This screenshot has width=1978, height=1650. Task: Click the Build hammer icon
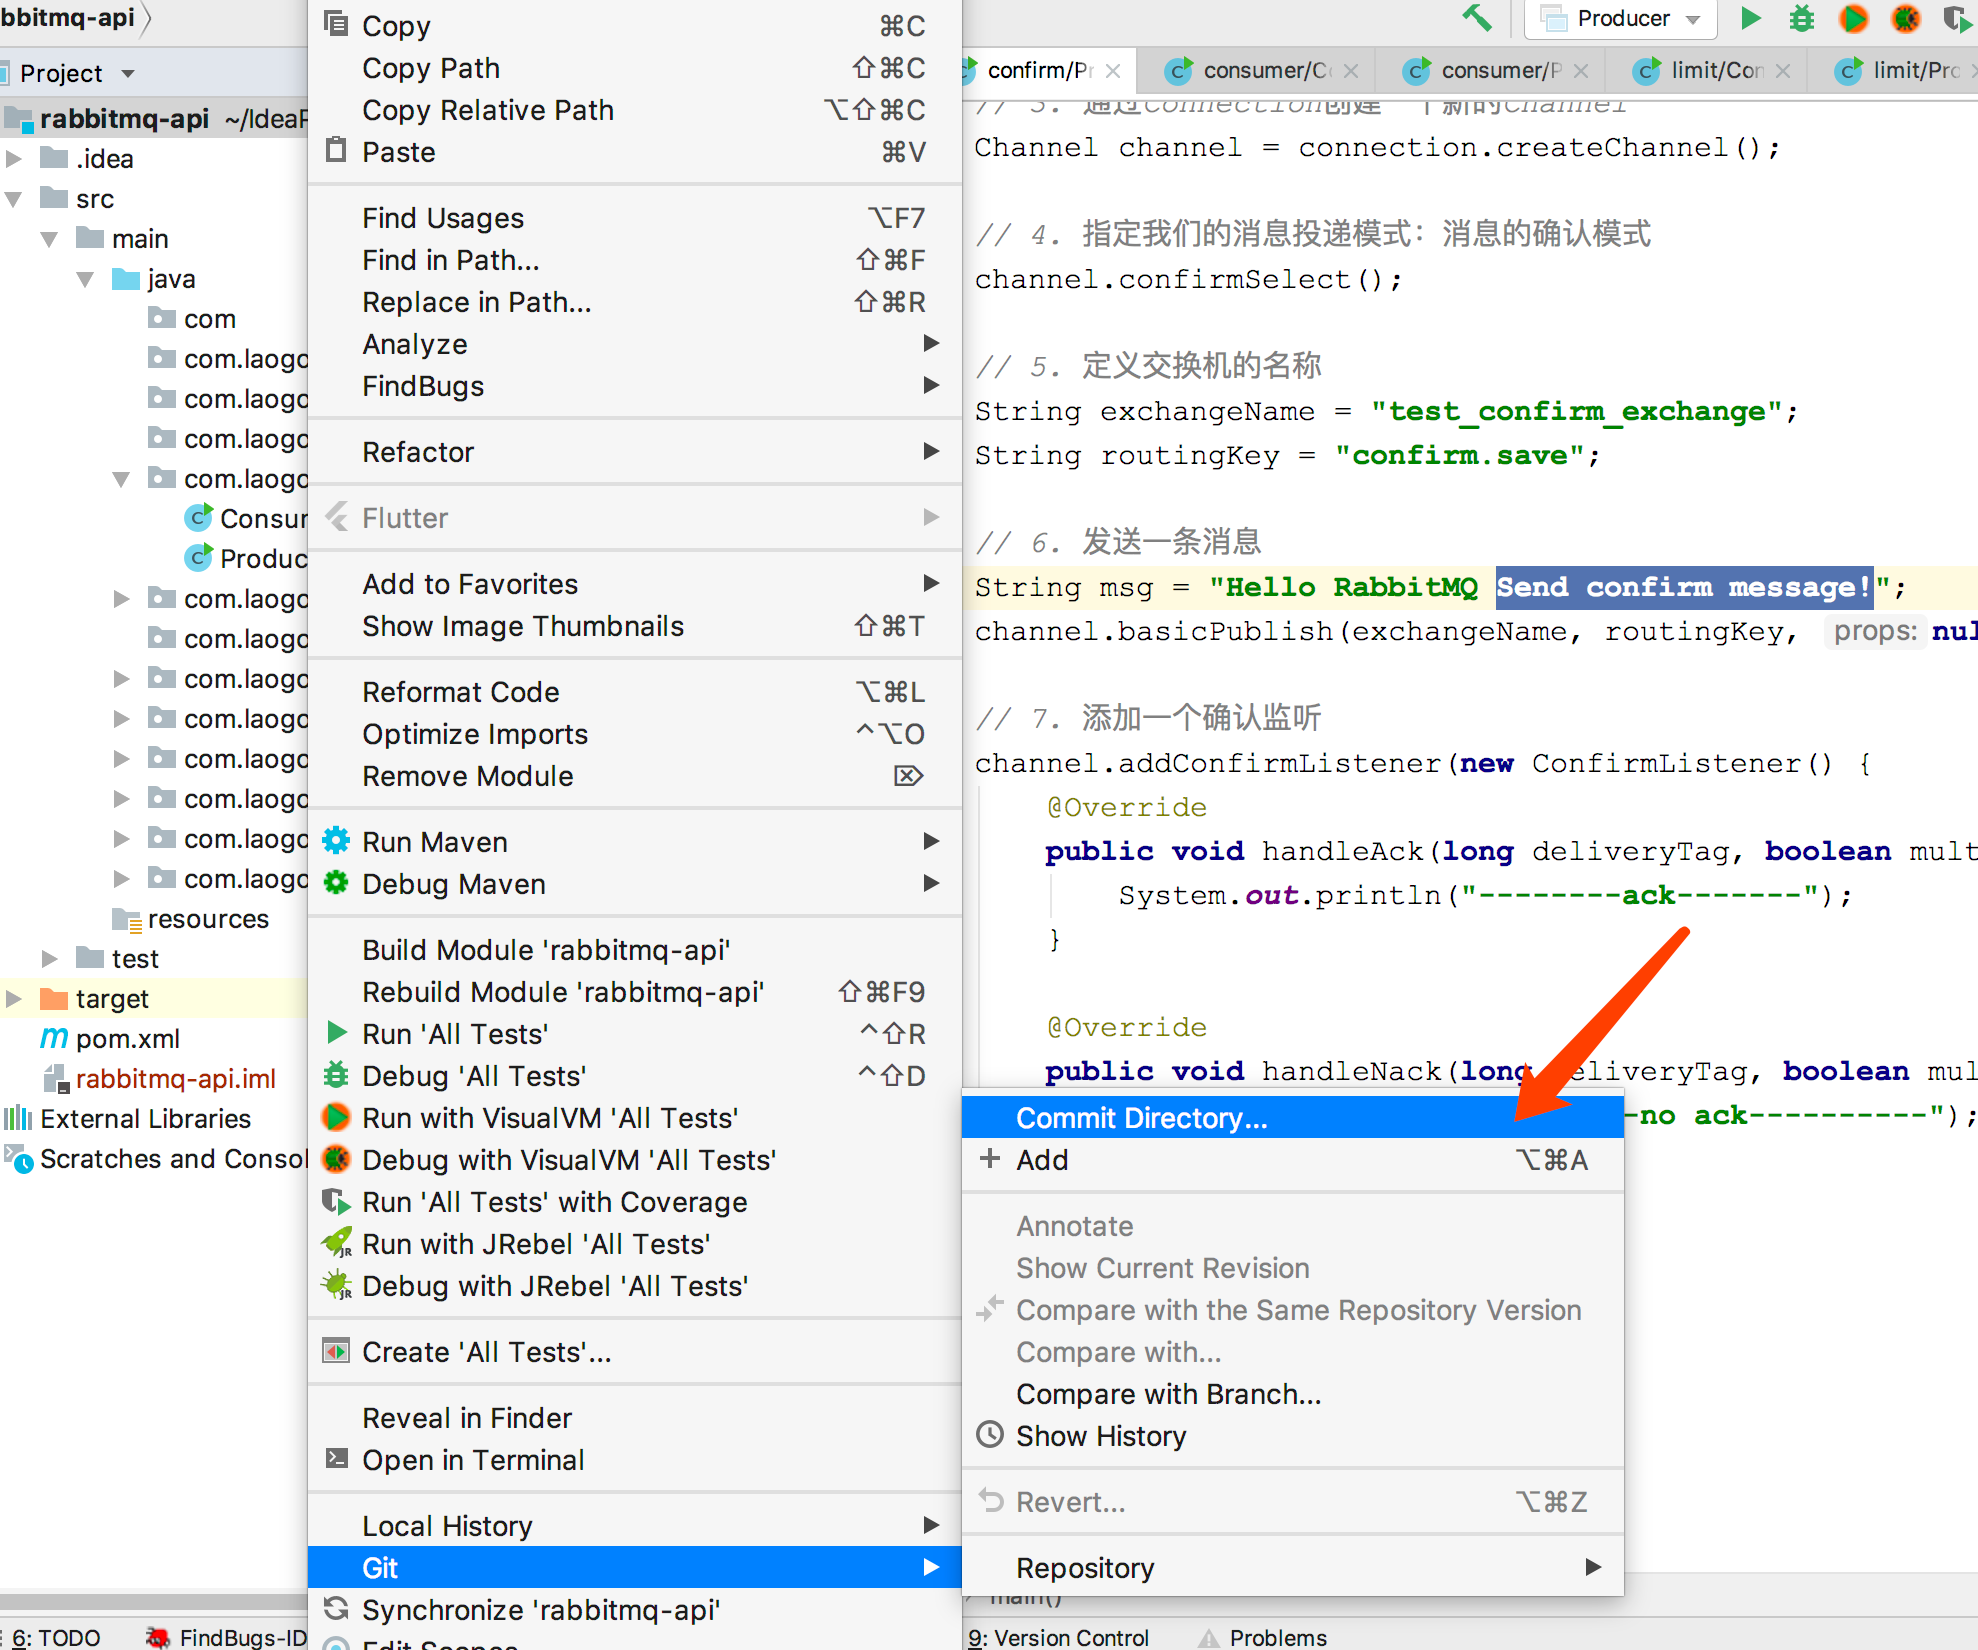1477,18
